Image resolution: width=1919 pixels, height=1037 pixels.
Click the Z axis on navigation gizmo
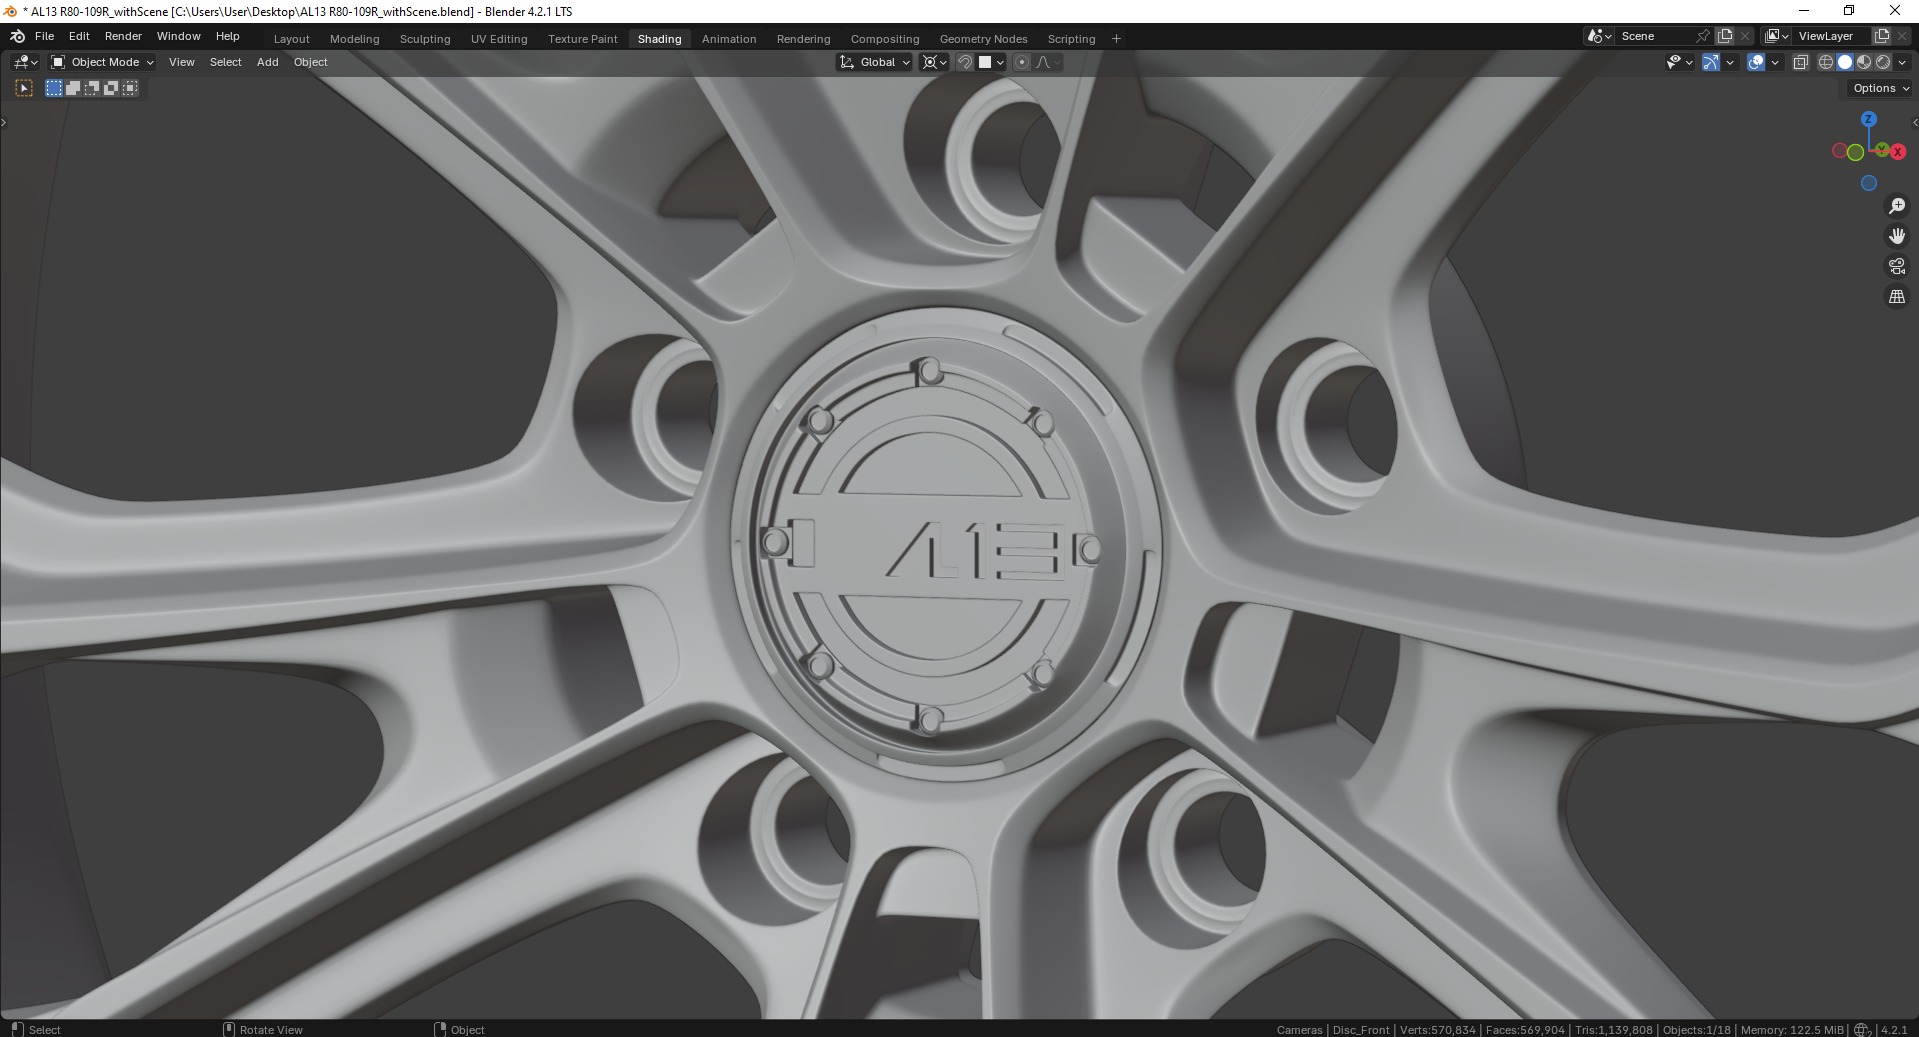tap(1868, 119)
